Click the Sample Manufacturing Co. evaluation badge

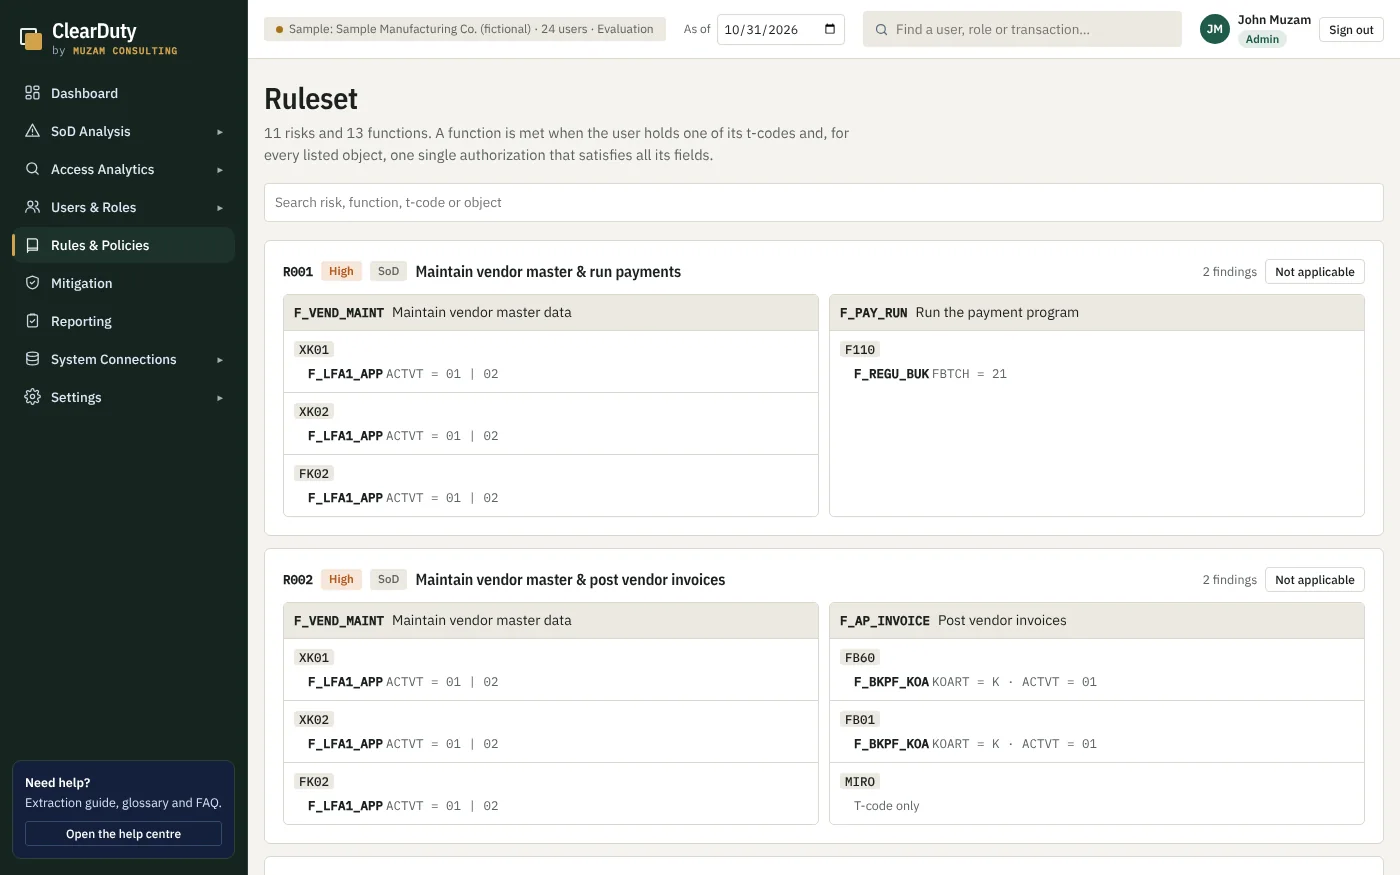[465, 29]
